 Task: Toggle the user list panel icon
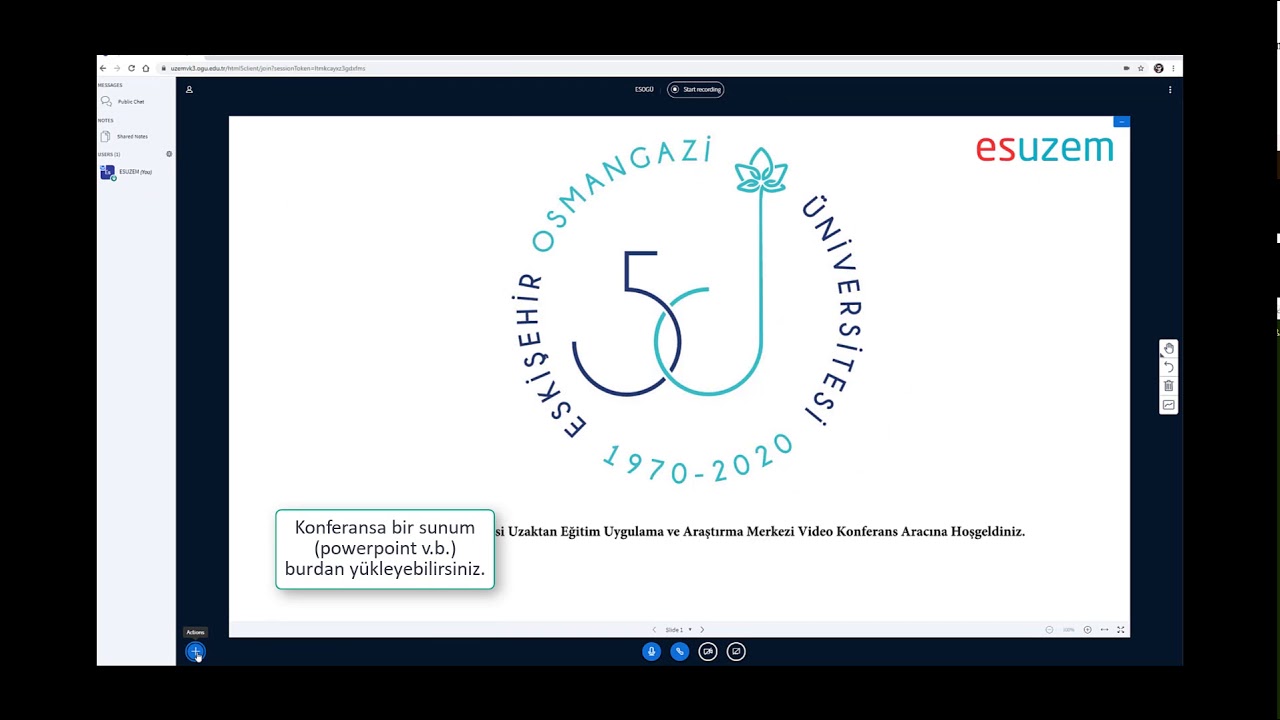(189, 89)
